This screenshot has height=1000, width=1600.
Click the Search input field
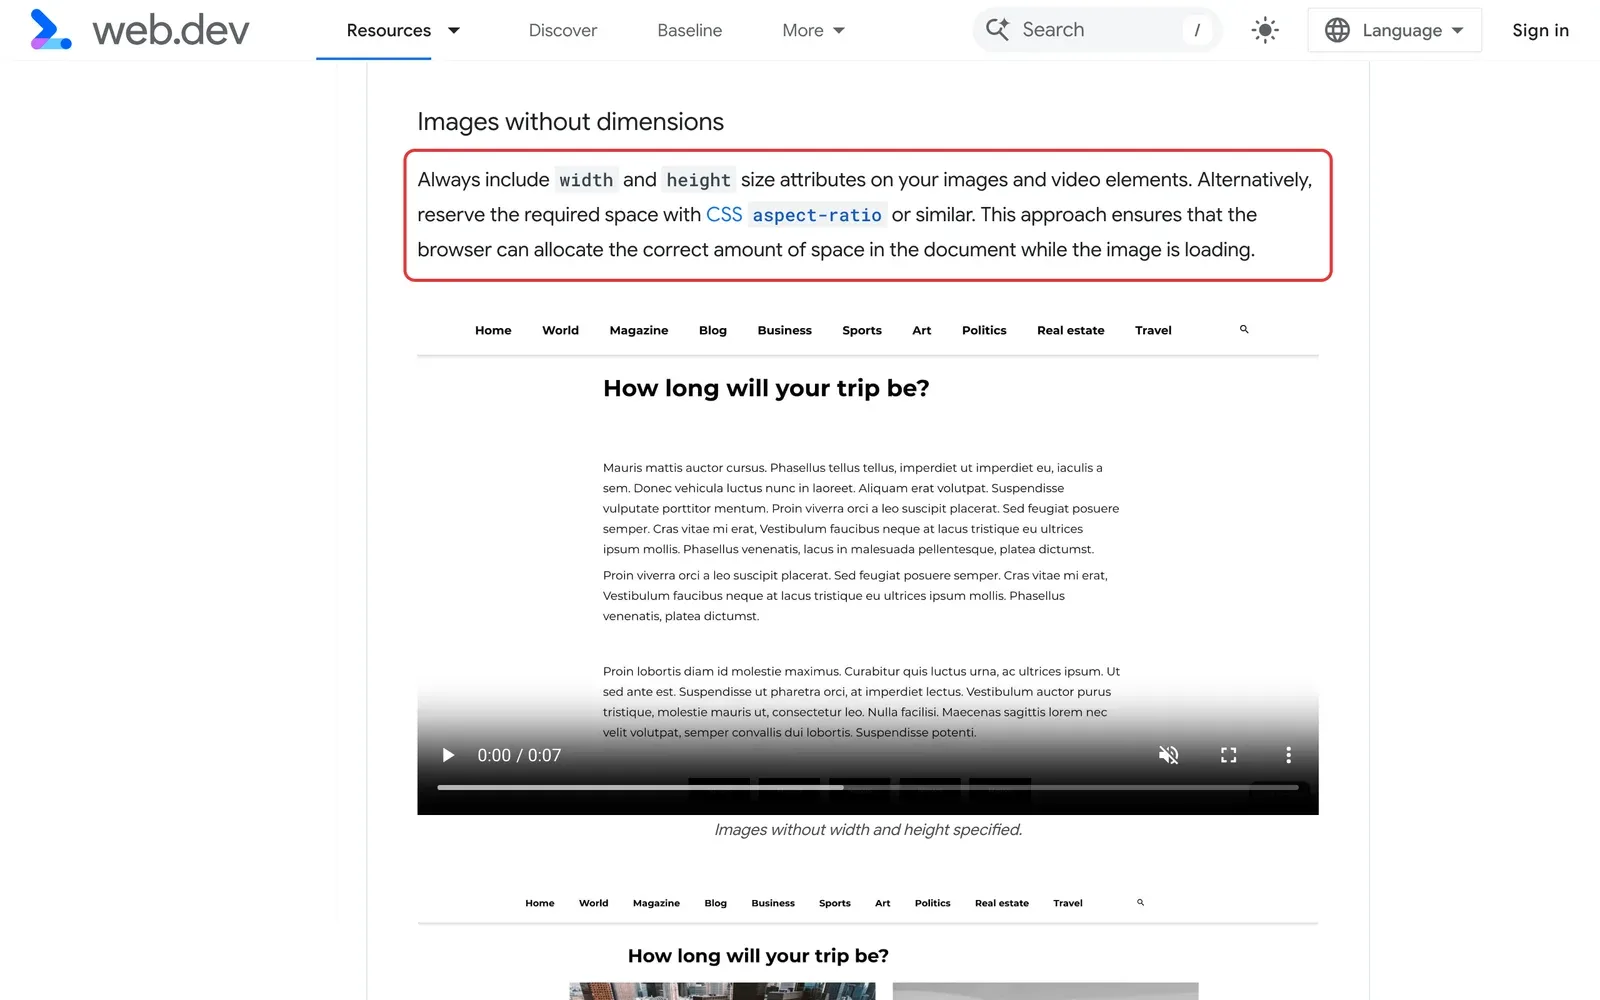click(1097, 30)
